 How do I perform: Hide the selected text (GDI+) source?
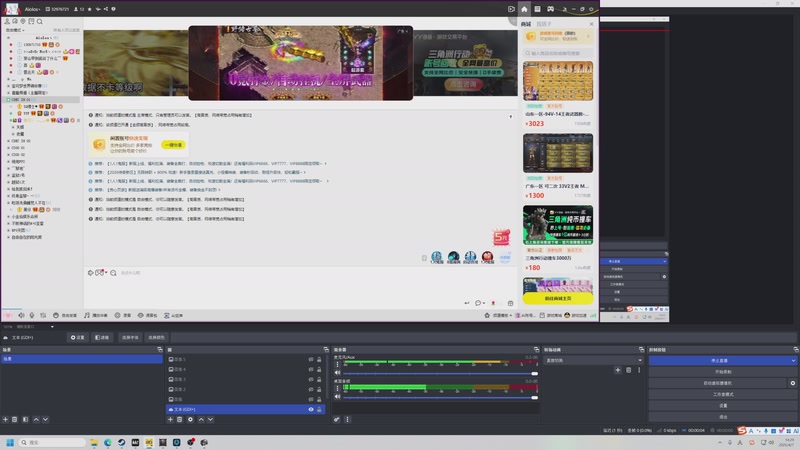pos(311,409)
